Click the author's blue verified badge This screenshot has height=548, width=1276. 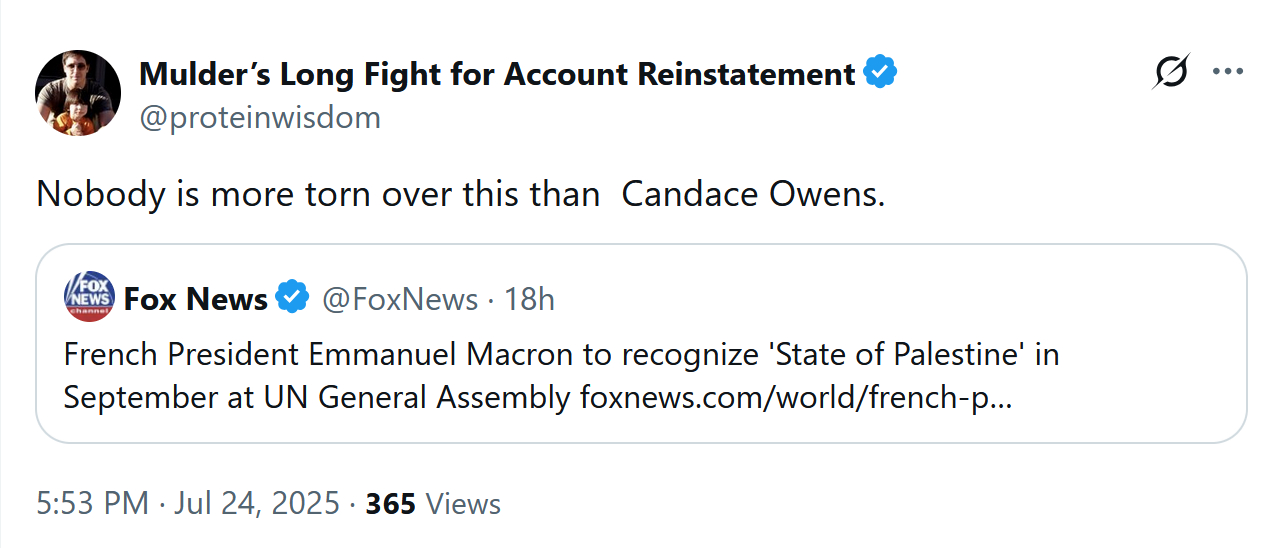click(880, 73)
